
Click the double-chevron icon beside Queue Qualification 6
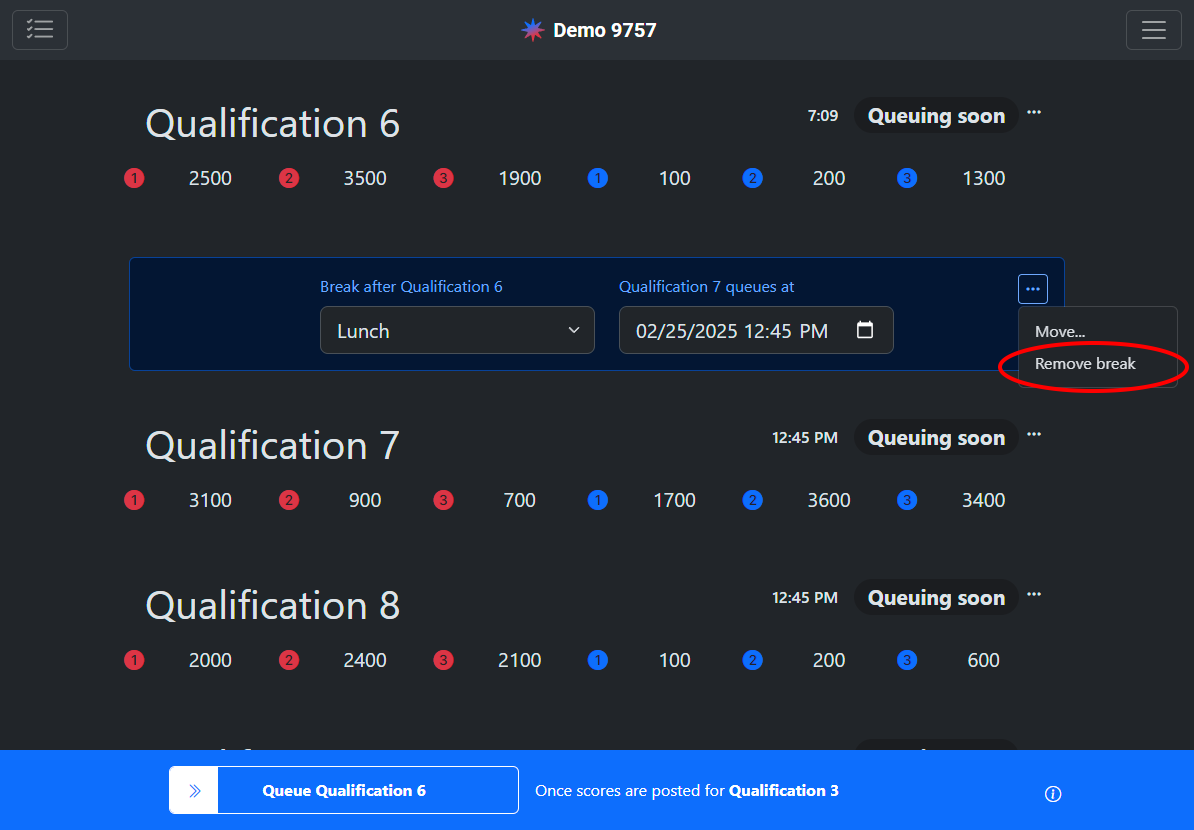click(x=195, y=791)
